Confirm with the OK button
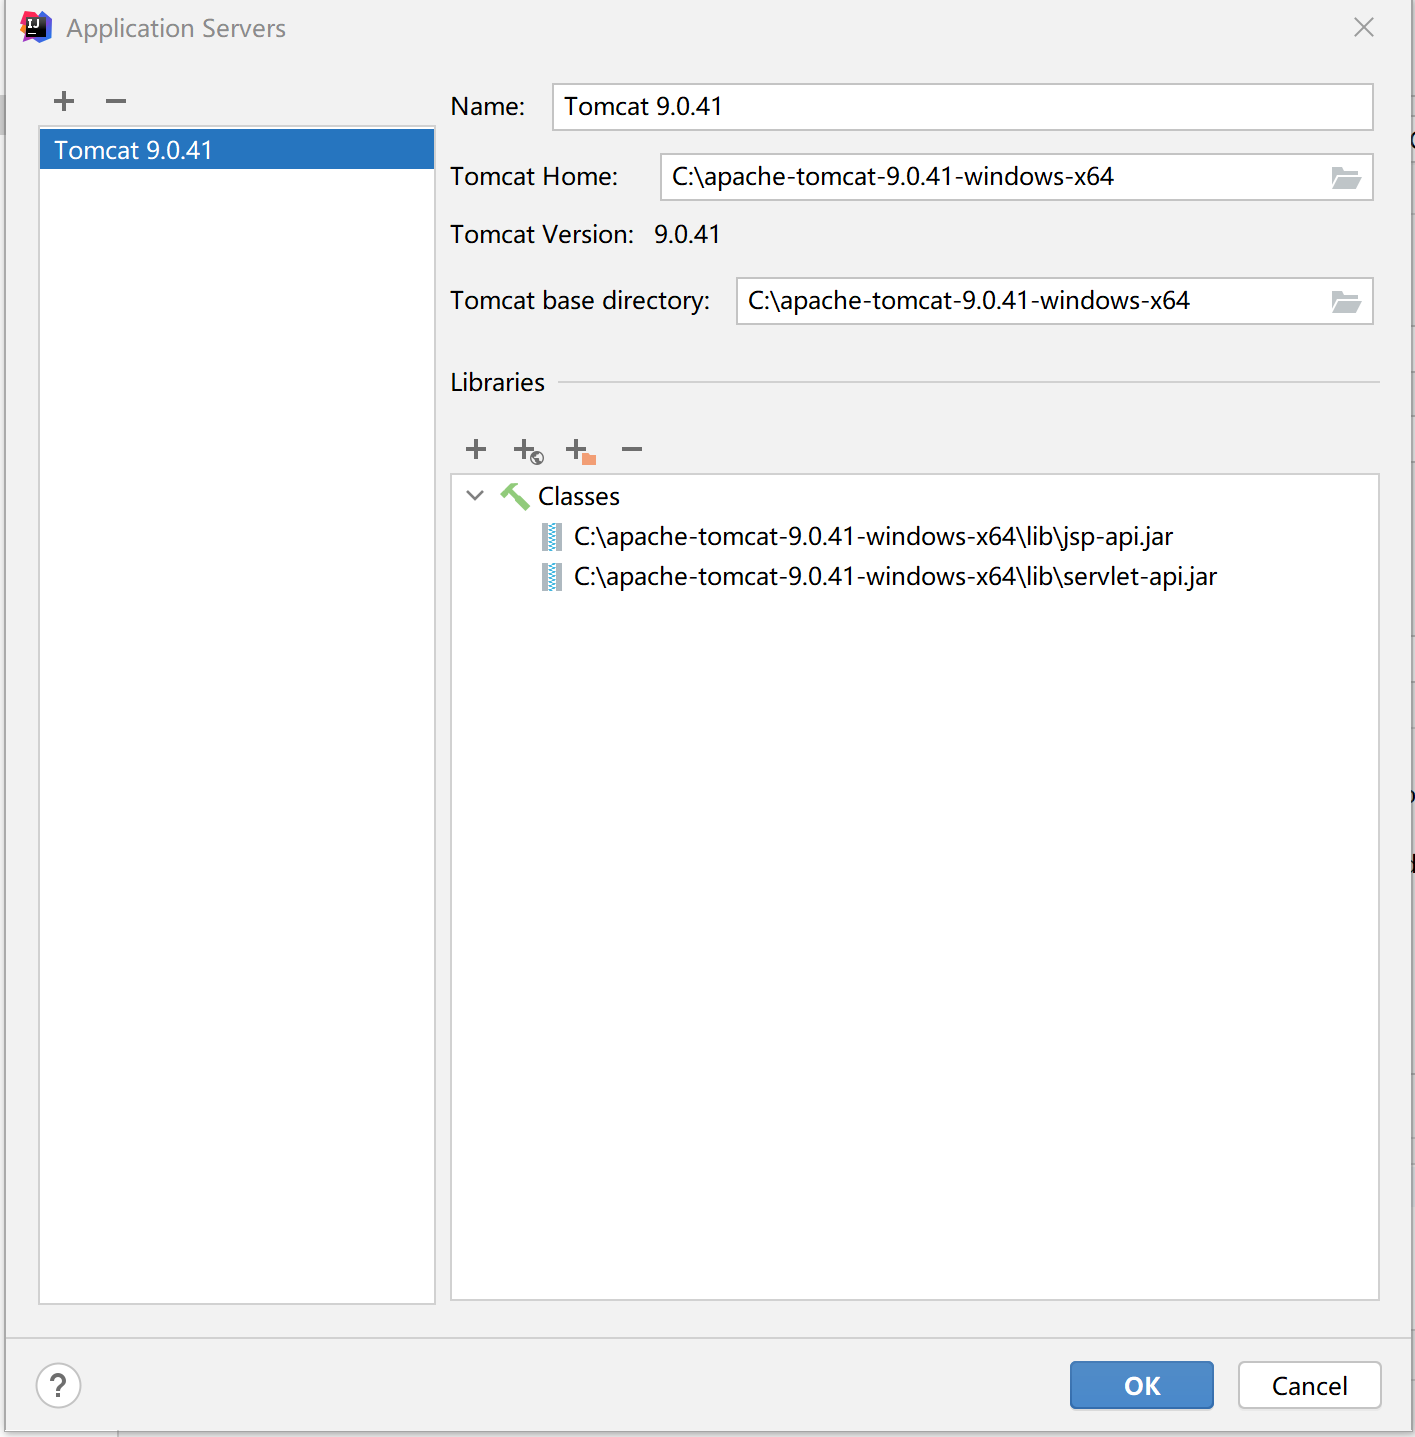 [x=1142, y=1385]
